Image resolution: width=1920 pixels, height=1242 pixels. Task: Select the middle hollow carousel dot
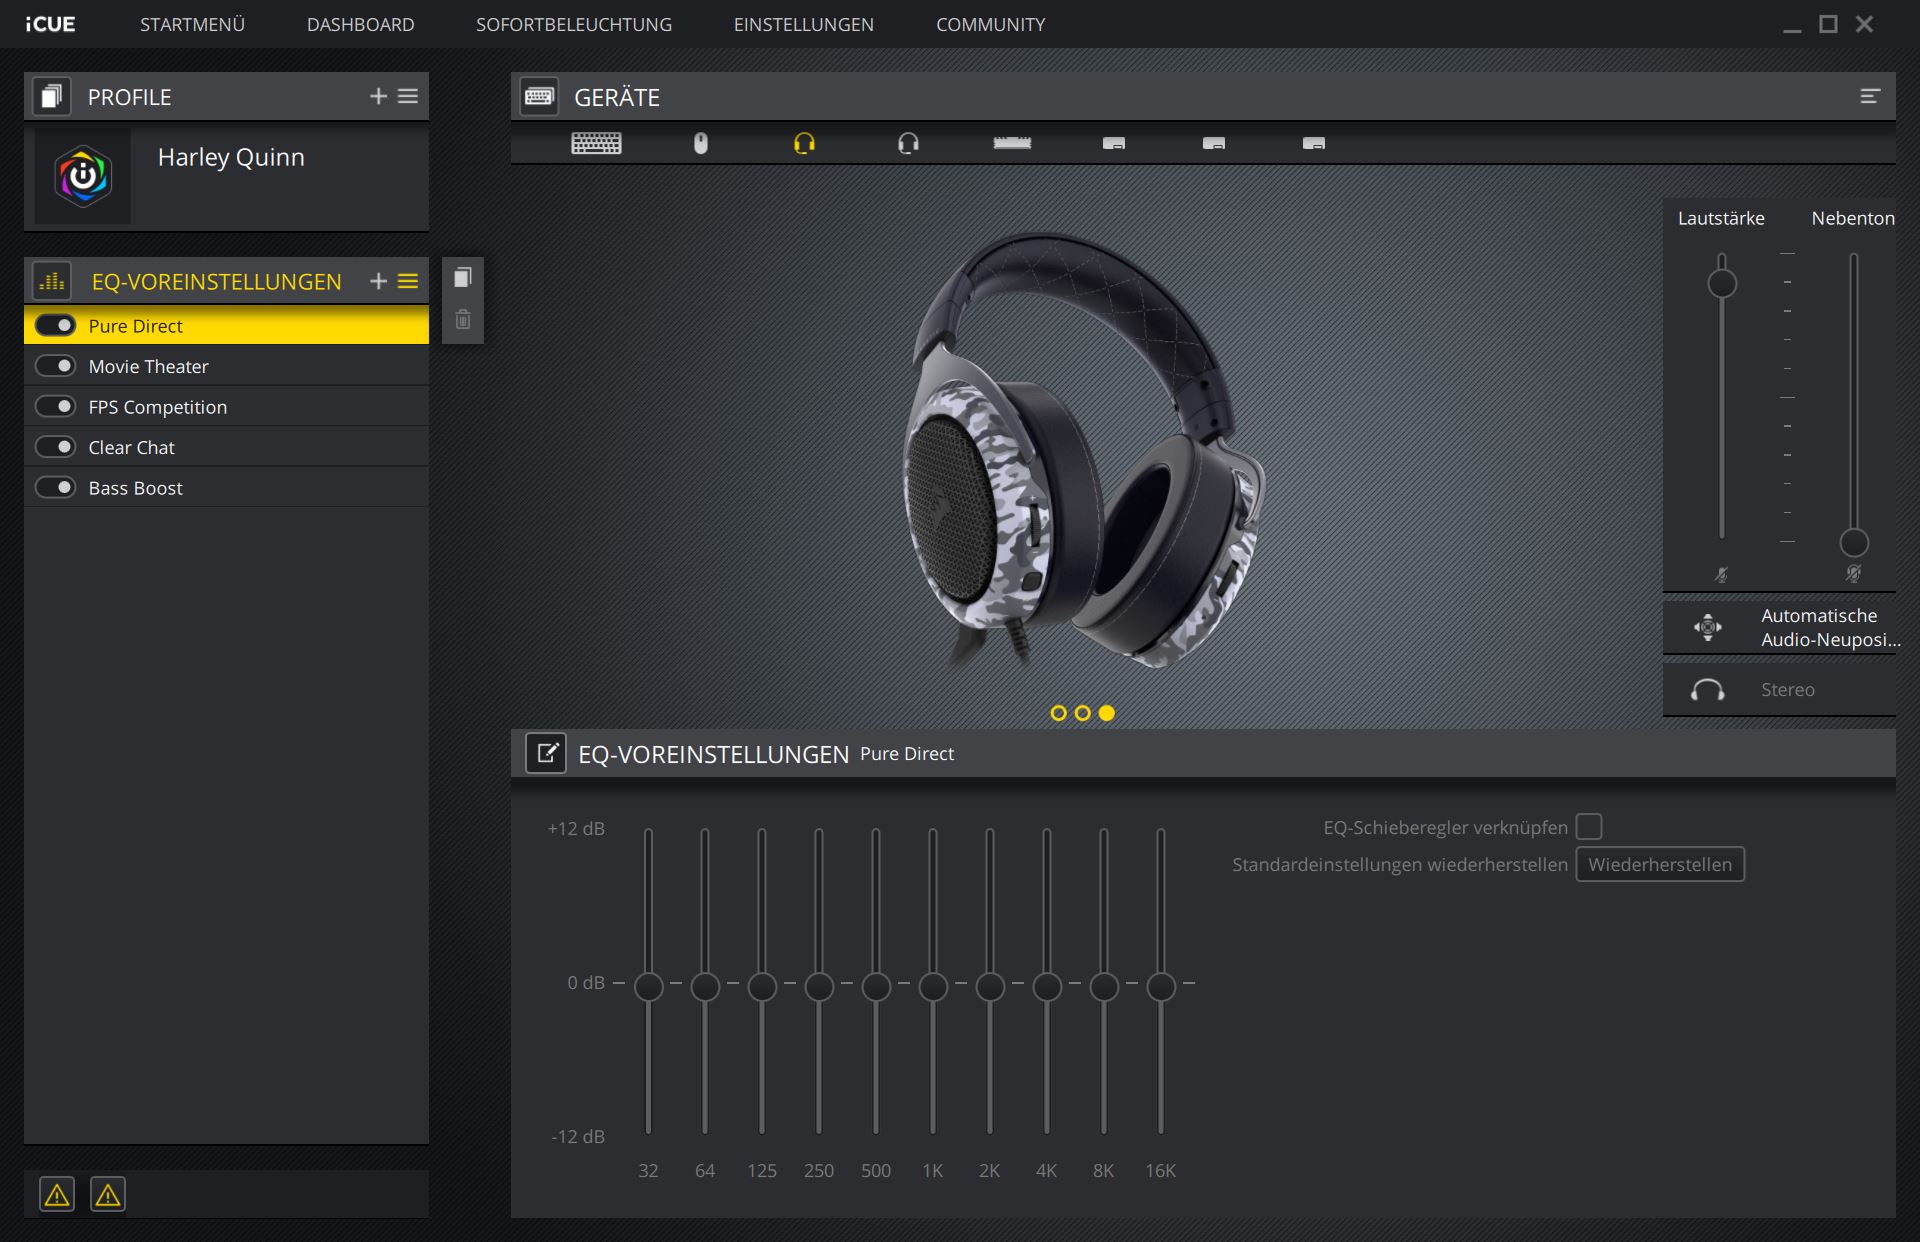tap(1083, 713)
